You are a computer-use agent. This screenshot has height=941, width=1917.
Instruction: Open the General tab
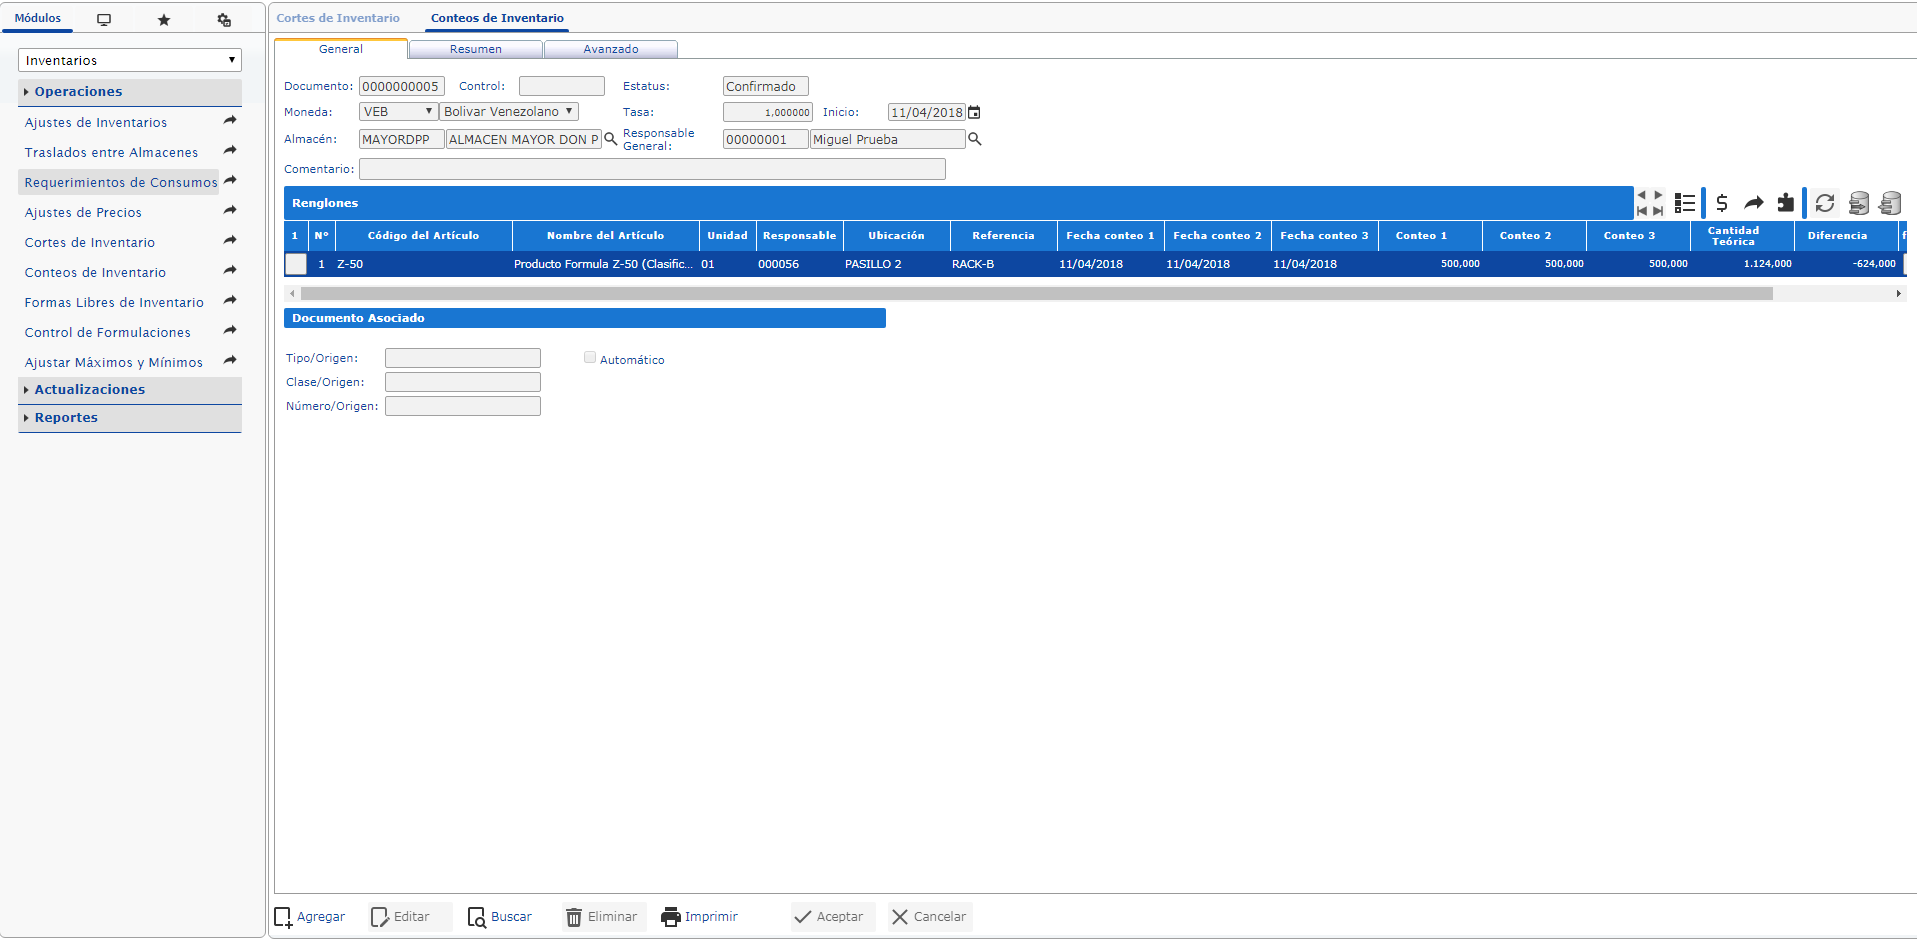click(x=341, y=49)
